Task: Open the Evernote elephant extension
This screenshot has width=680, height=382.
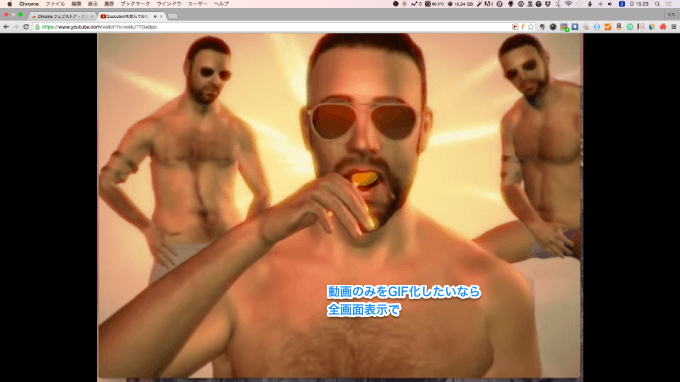Action: click(x=542, y=27)
